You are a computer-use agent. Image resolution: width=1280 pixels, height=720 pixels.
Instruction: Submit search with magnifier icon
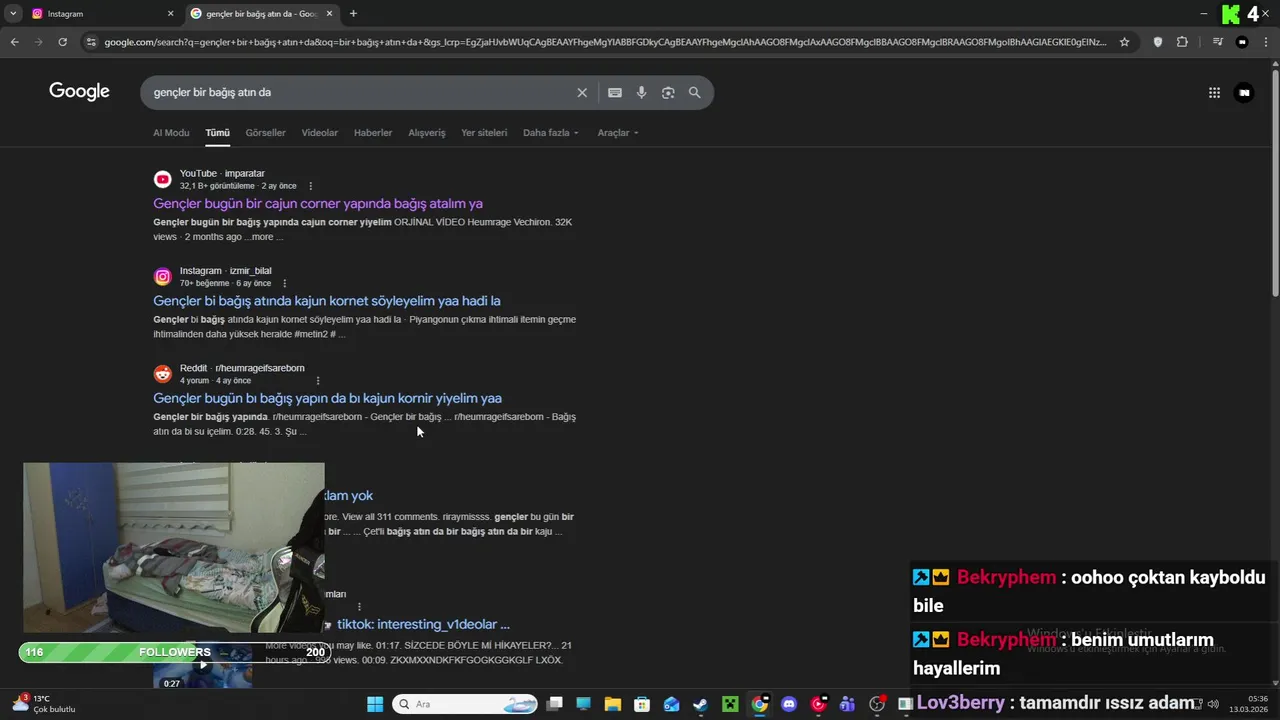(695, 93)
